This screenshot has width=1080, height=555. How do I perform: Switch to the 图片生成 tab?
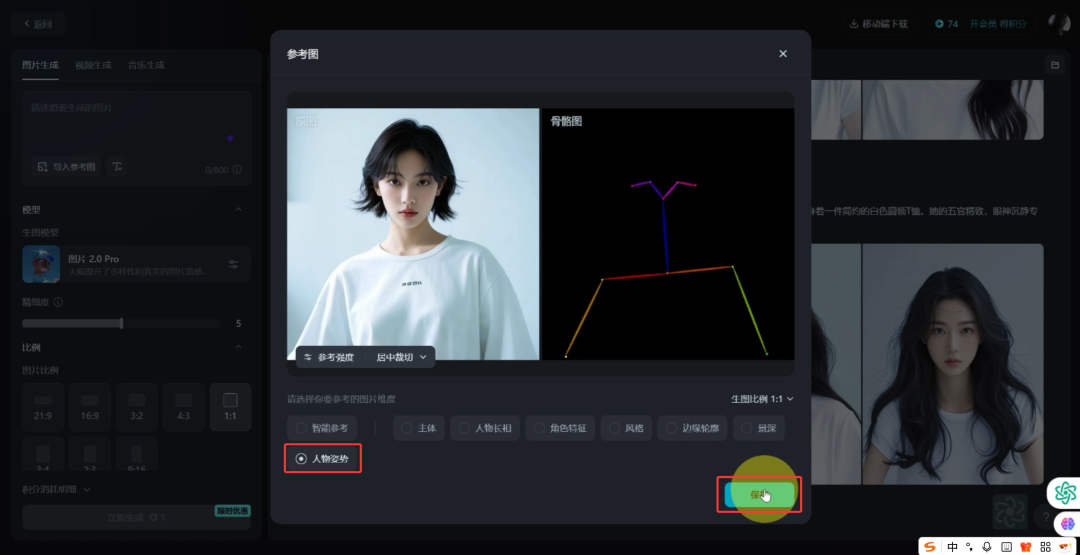tap(40, 65)
